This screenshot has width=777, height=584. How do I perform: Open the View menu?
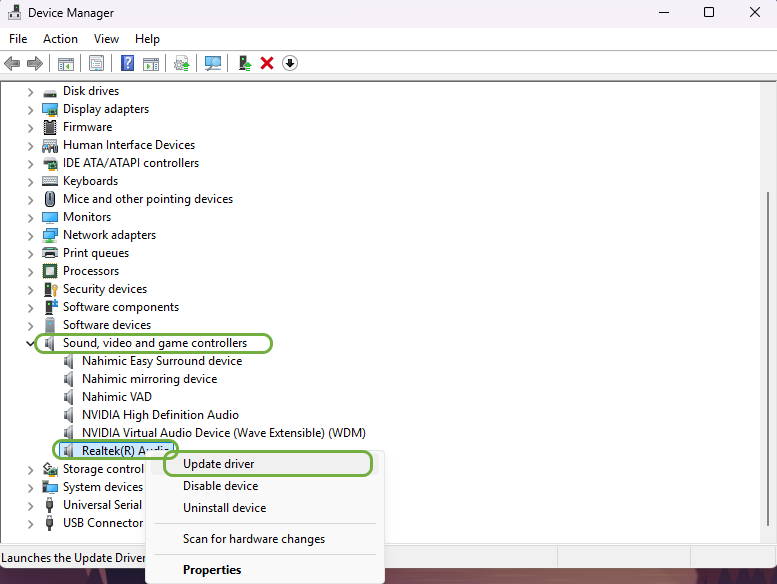pyautogui.click(x=106, y=39)
